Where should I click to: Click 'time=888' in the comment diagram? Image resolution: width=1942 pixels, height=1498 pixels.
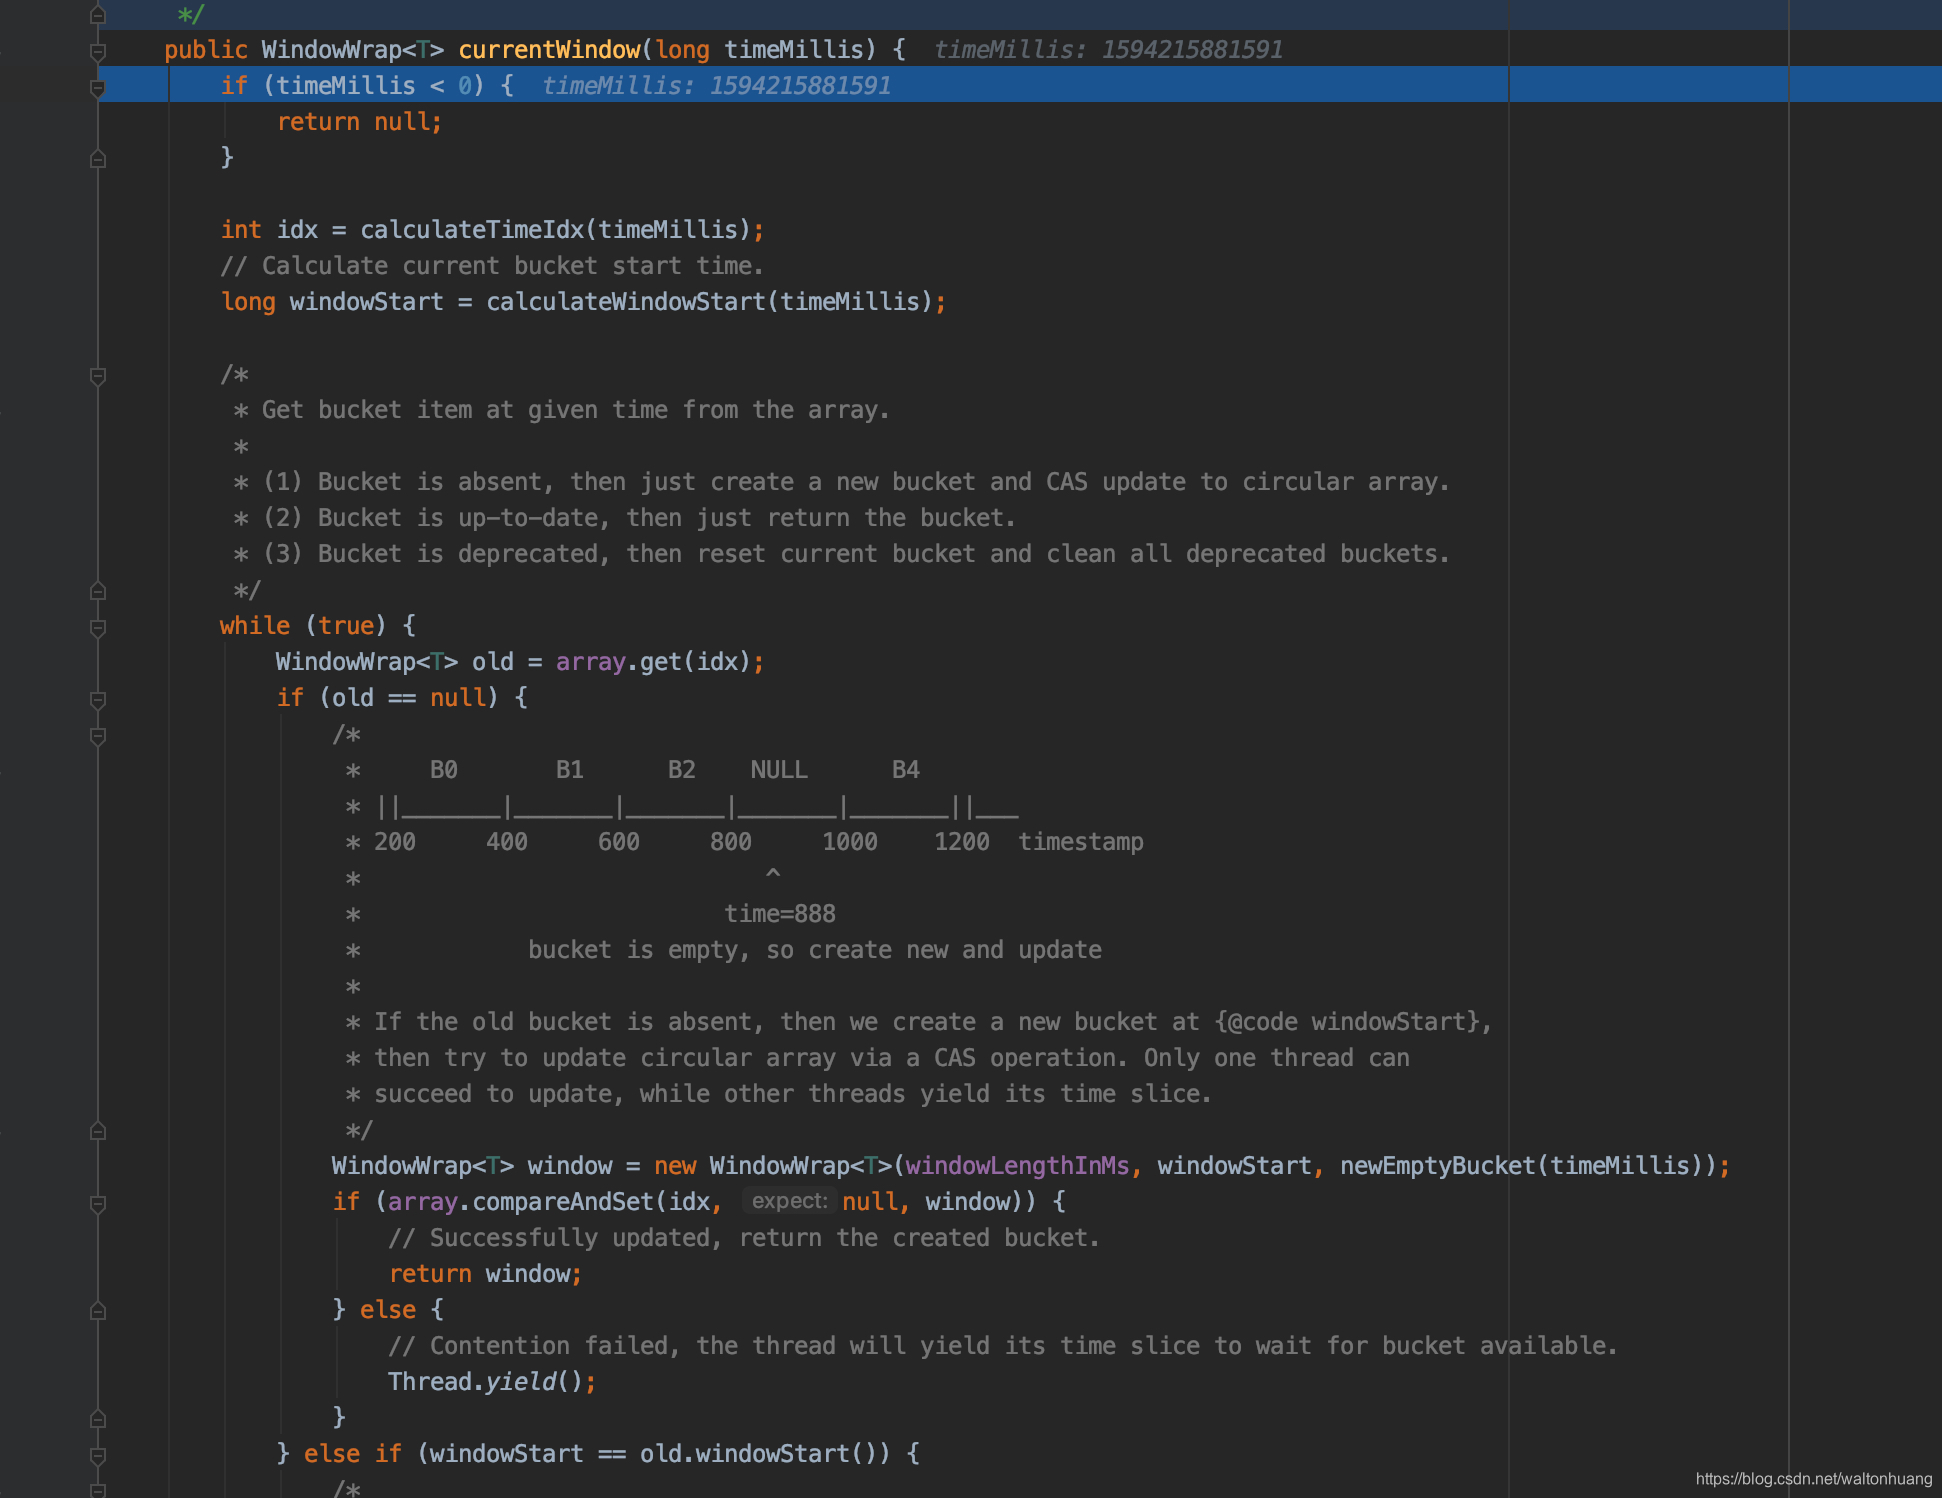coord(780,914)
